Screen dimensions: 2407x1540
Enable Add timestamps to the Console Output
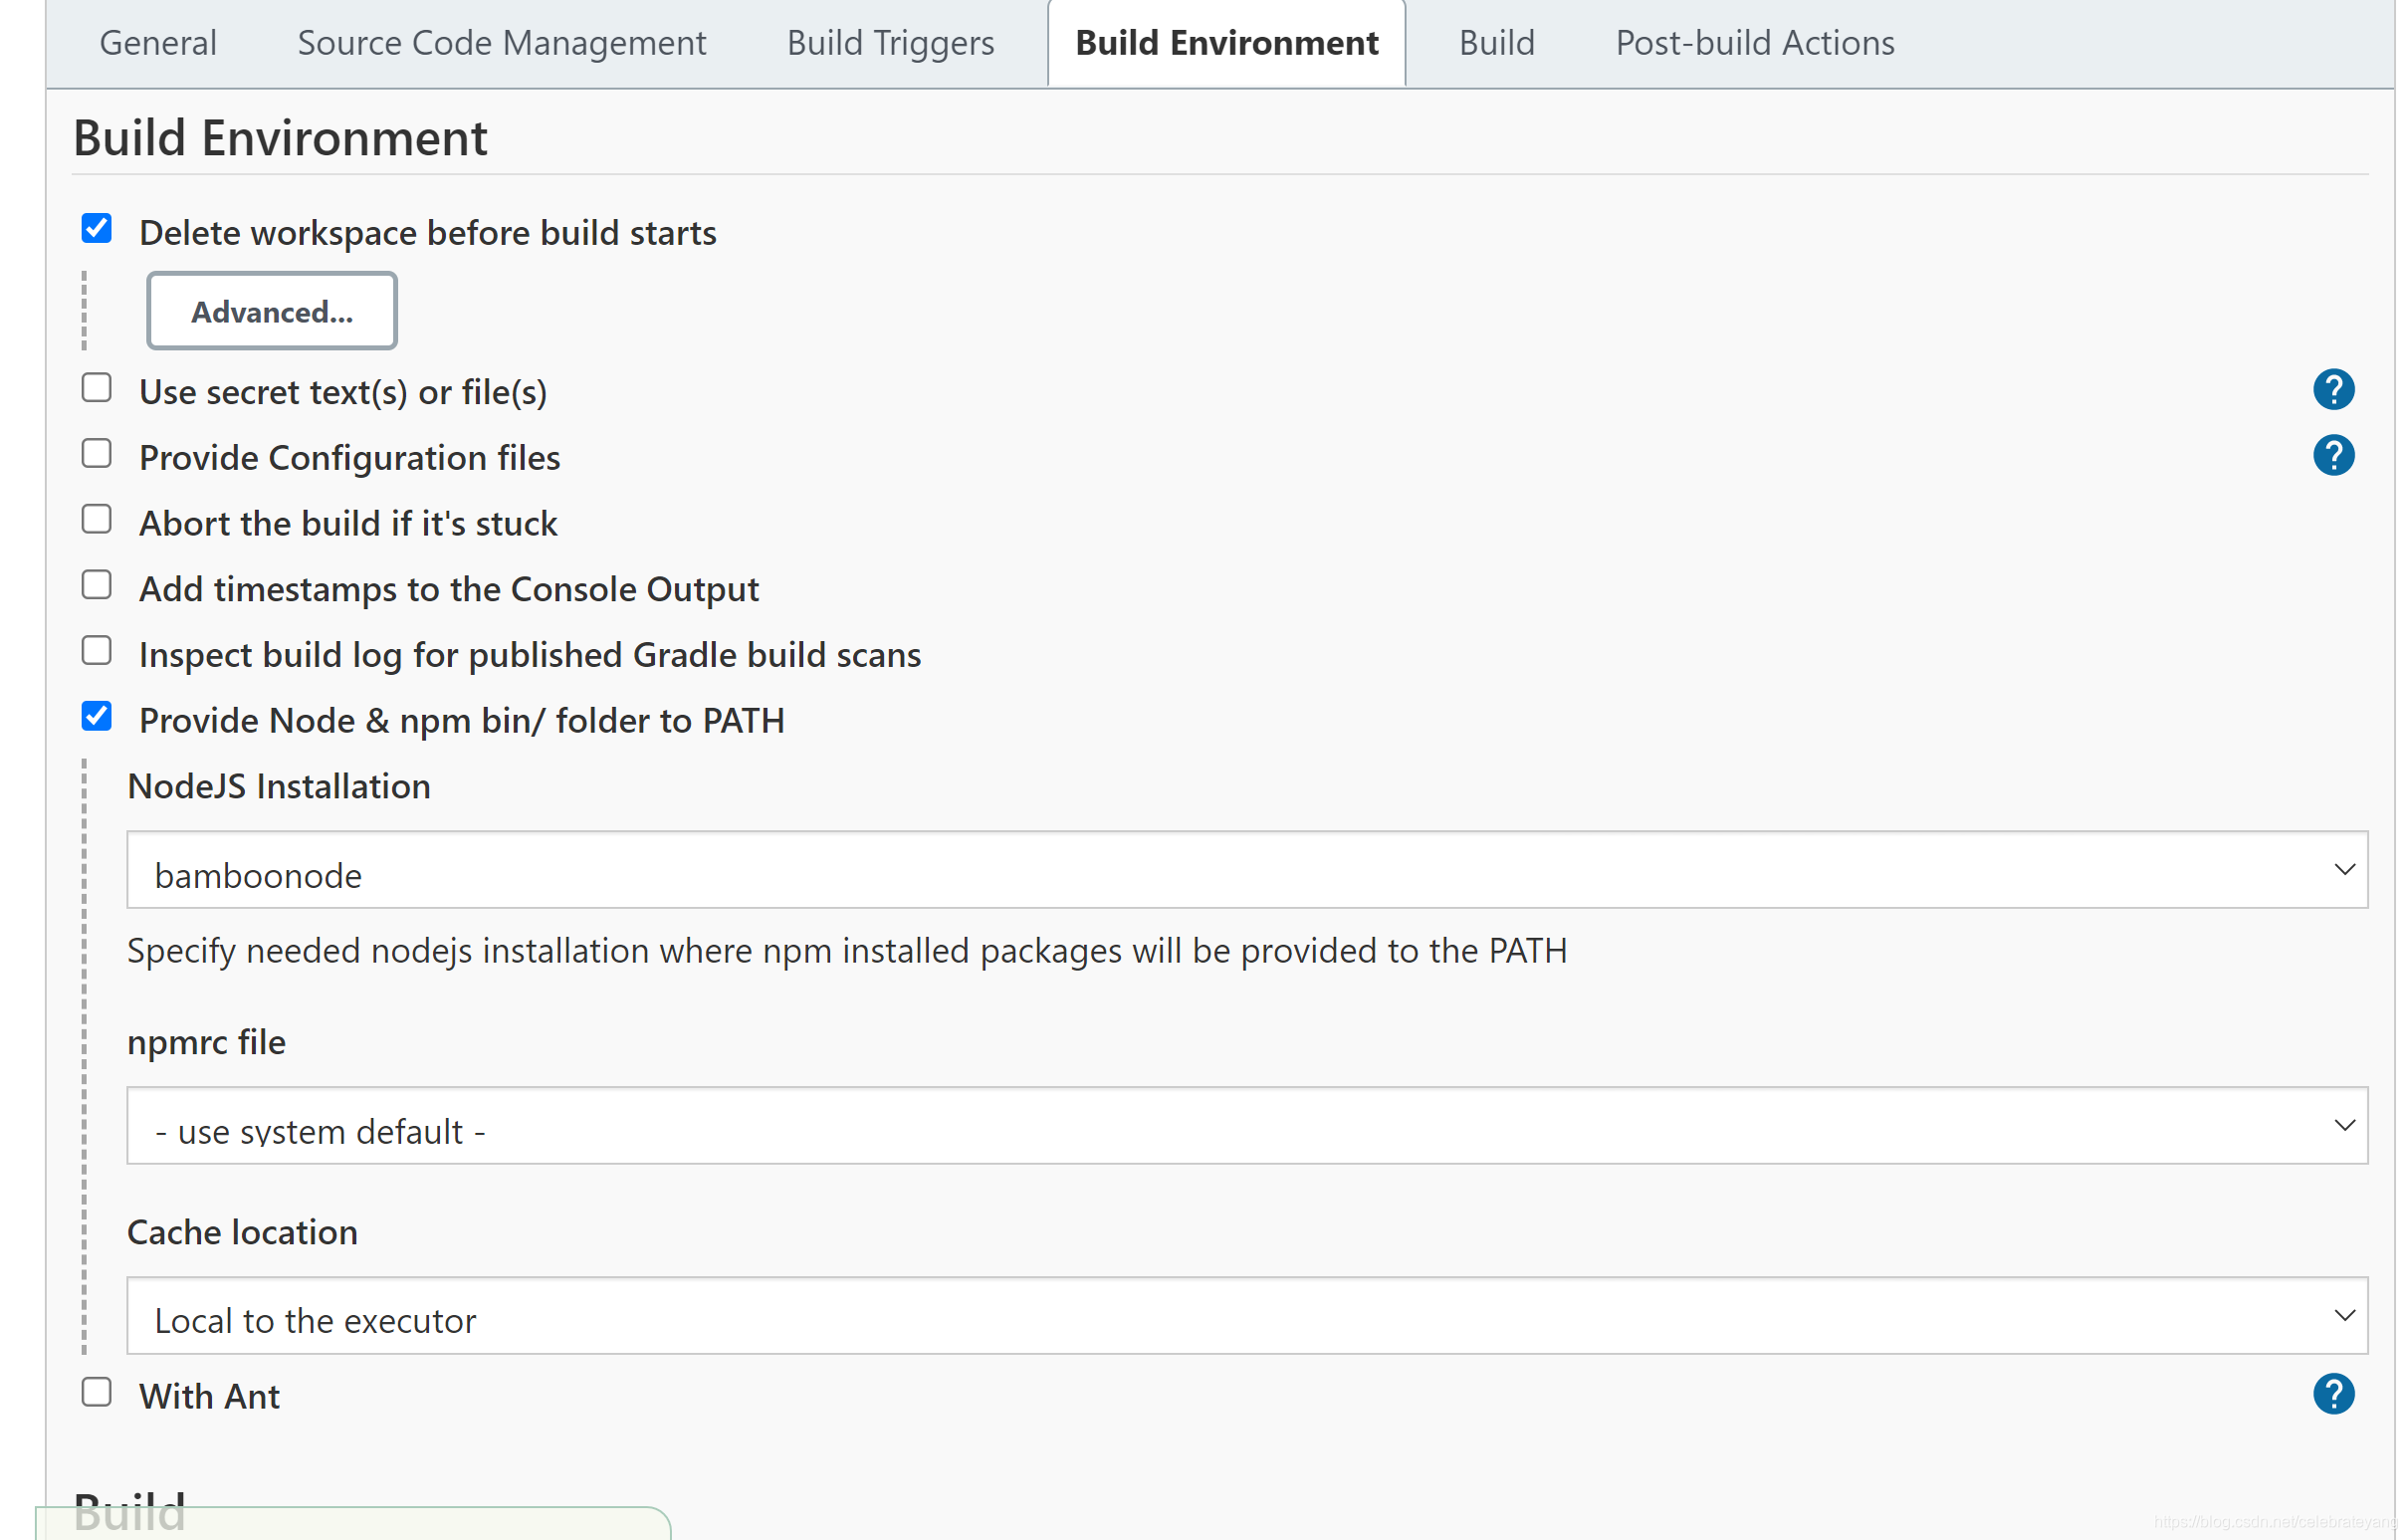tap(96, 584)
